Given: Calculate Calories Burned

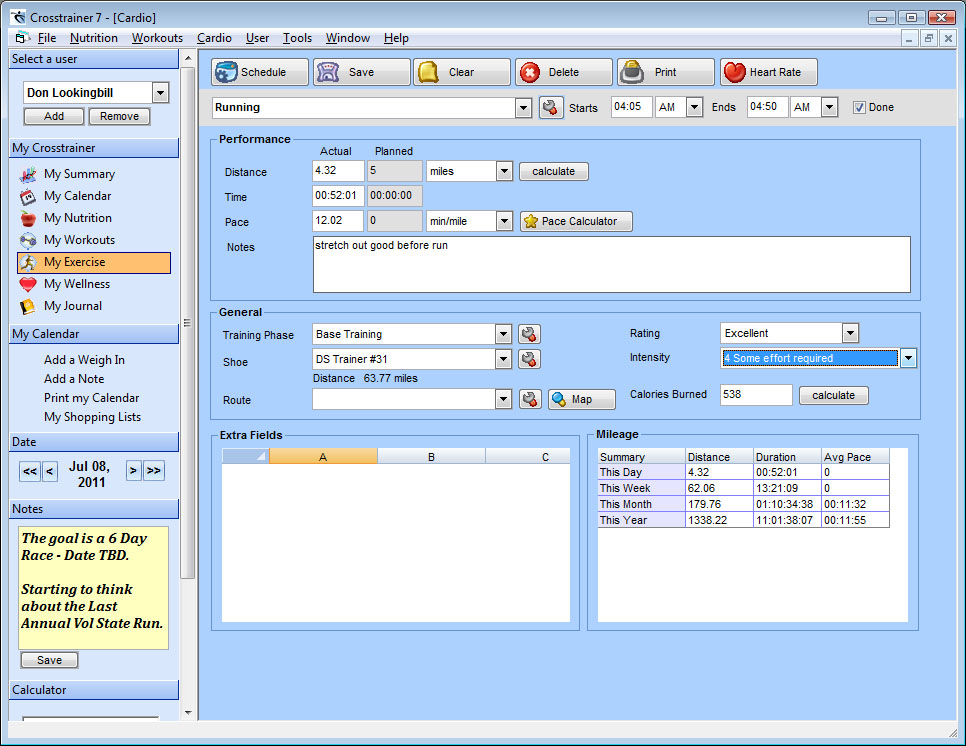Looking at the screenshot, I should 834,395.
